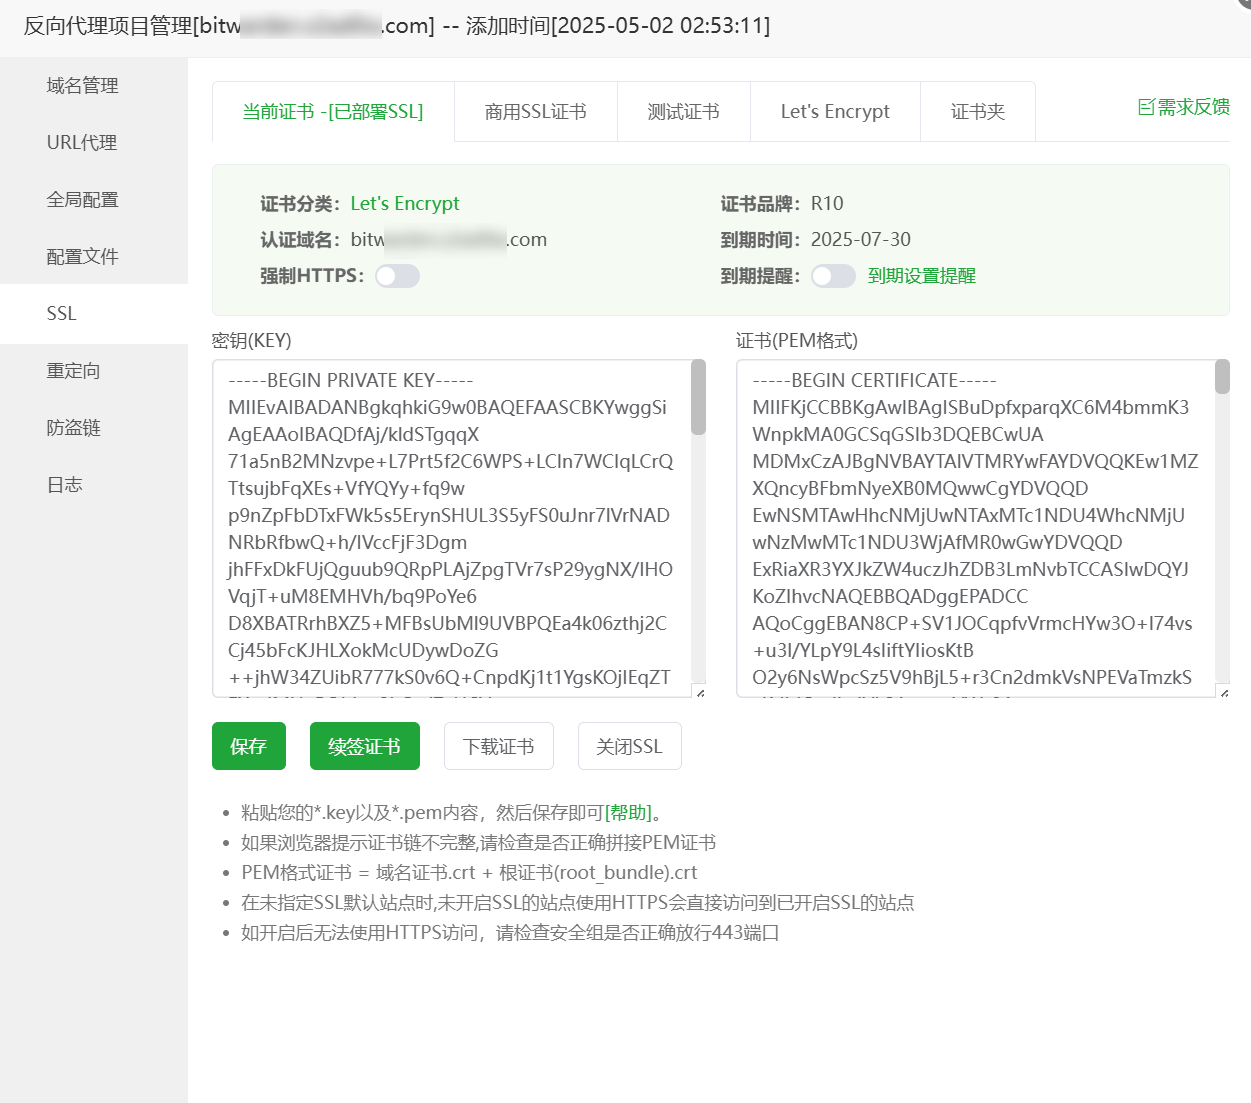Click inside the 密钥(KEY) text area
This screenshot has height=1103, width=1251.
[x=450, y=530]
